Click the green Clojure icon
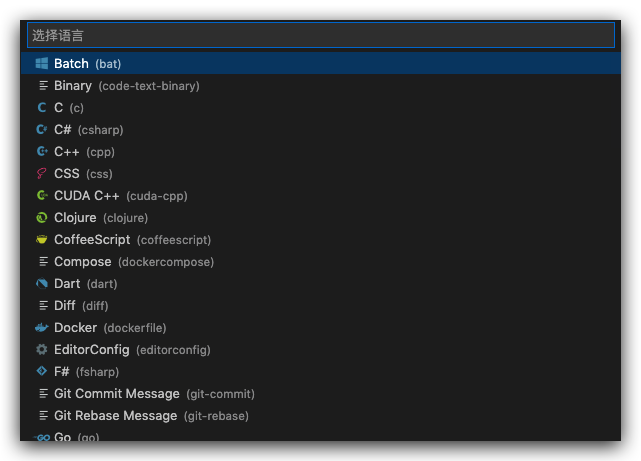 [42, 217]
